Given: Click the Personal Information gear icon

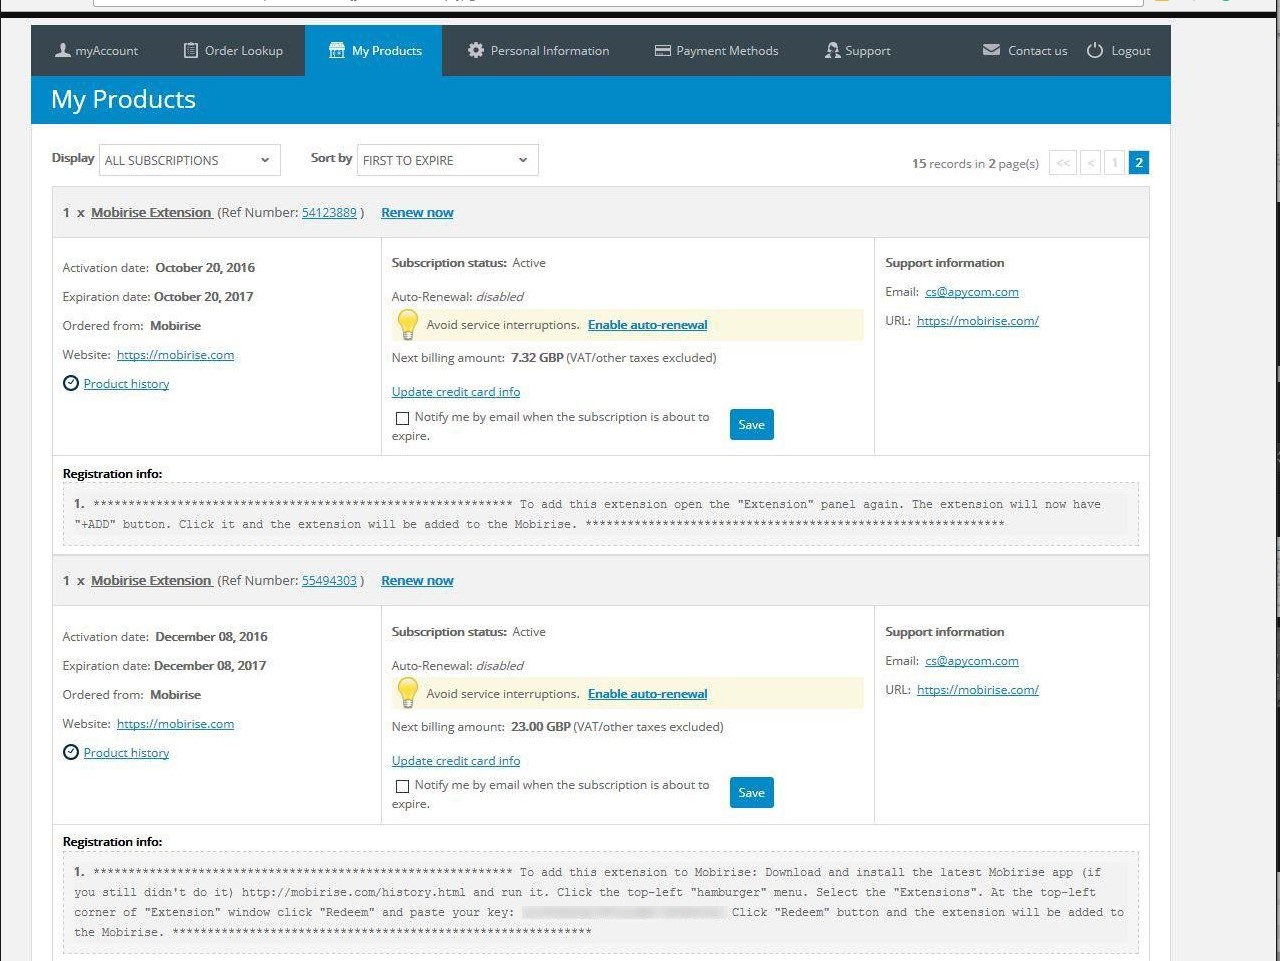Looking at the screenshot, I should click(x=476, y=50).
